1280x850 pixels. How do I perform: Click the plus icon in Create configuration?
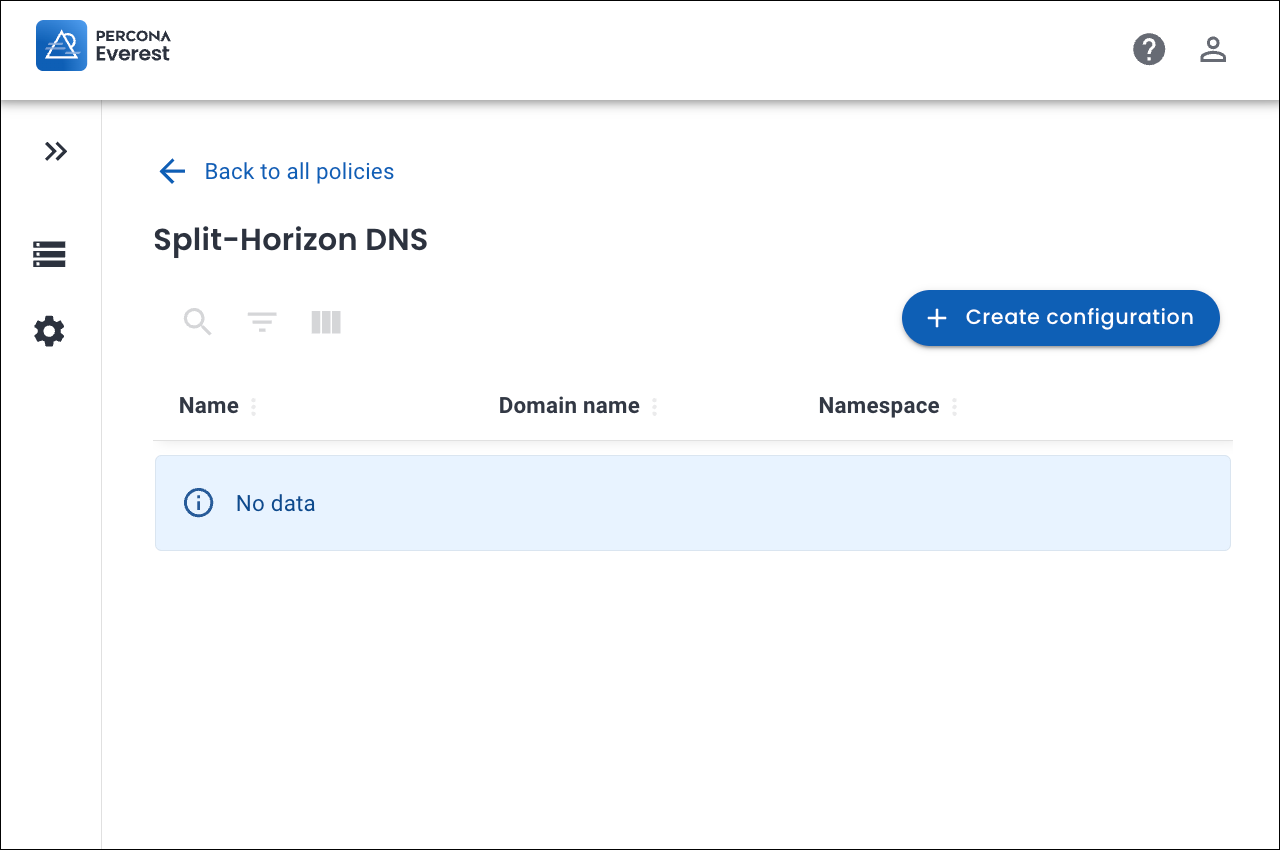tap(936, 318)
